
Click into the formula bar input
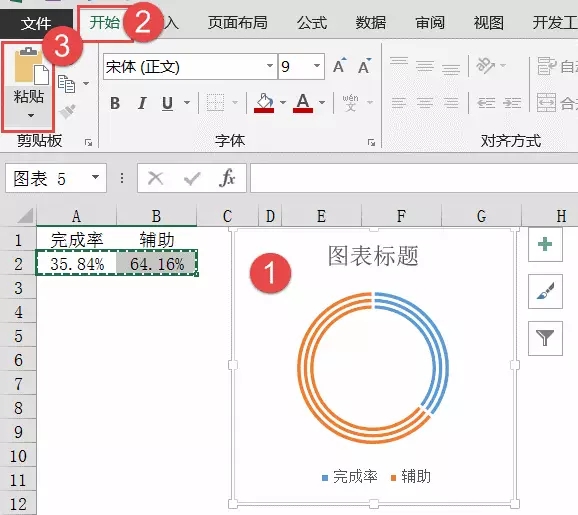coord(414,178)
